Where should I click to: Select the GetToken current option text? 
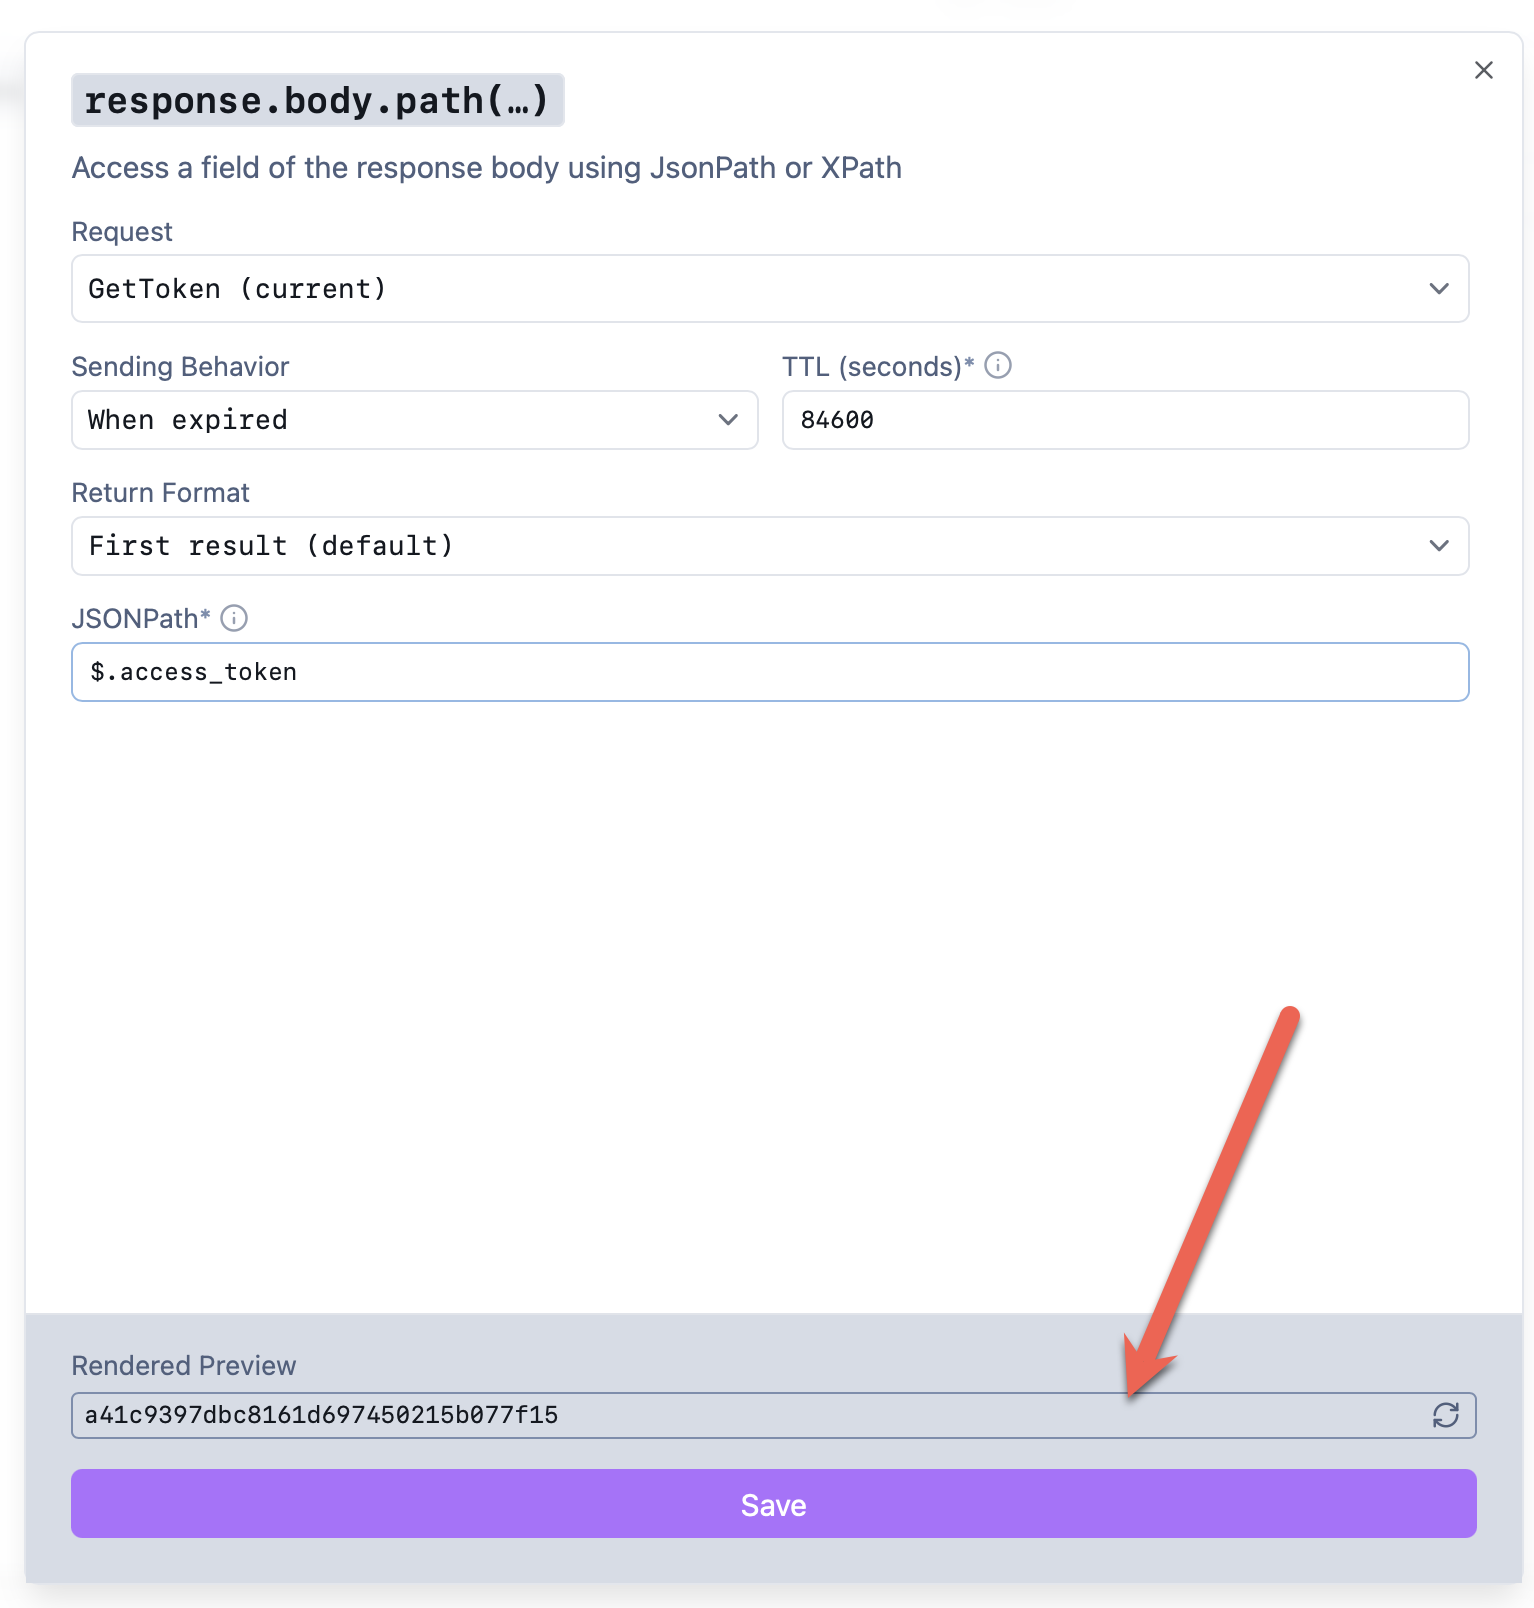point(237,289)
